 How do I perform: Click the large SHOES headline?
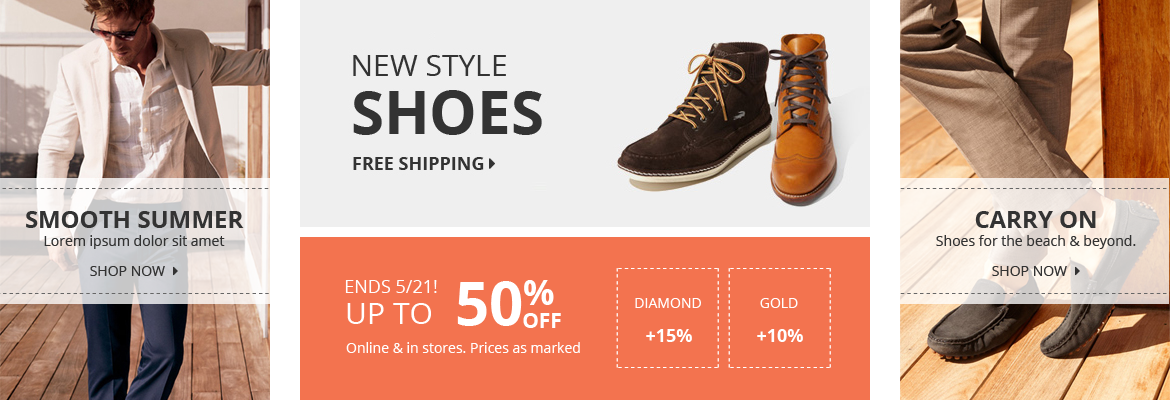(x=447, y=113)
